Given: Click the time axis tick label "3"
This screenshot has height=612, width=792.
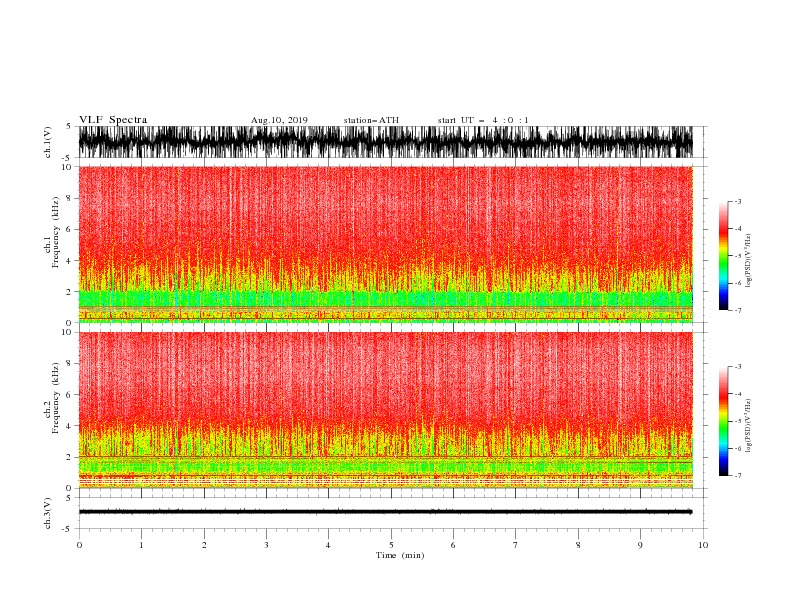Looking at the screenshot, I should tap(266, 545).
